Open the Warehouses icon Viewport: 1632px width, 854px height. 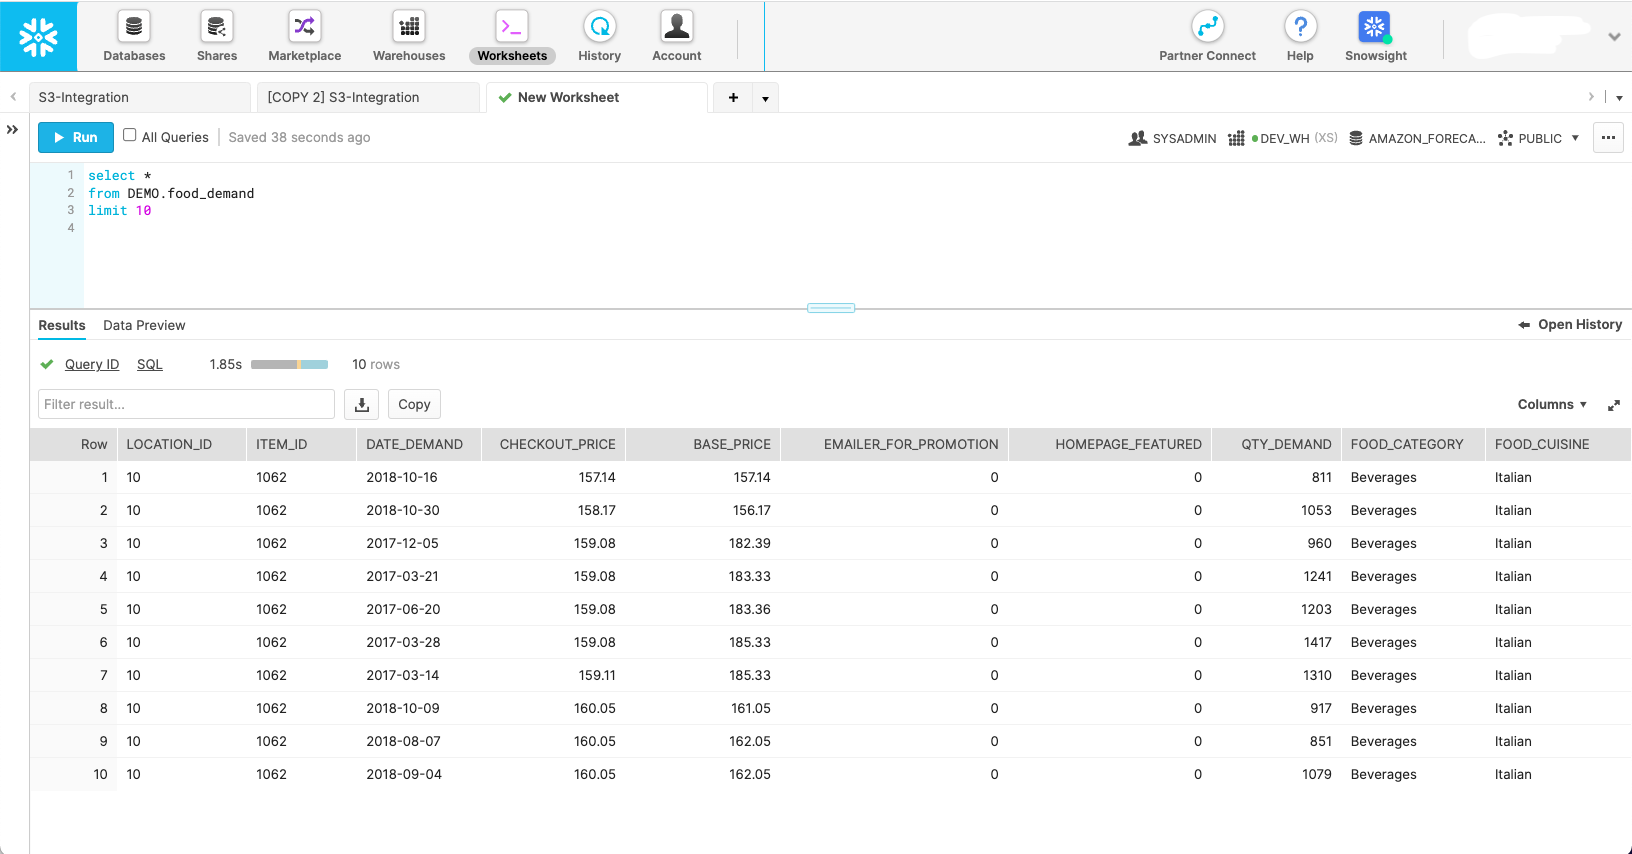409,28
